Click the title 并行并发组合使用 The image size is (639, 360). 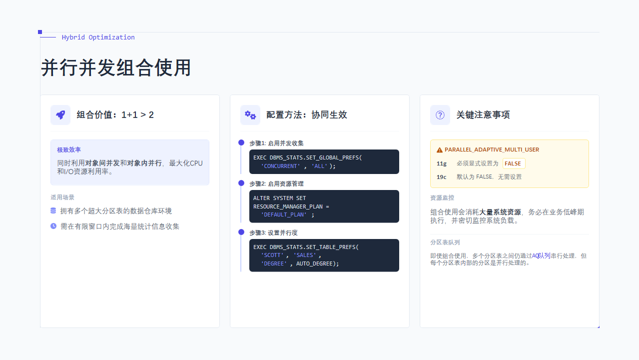click(x=116, y=68)
